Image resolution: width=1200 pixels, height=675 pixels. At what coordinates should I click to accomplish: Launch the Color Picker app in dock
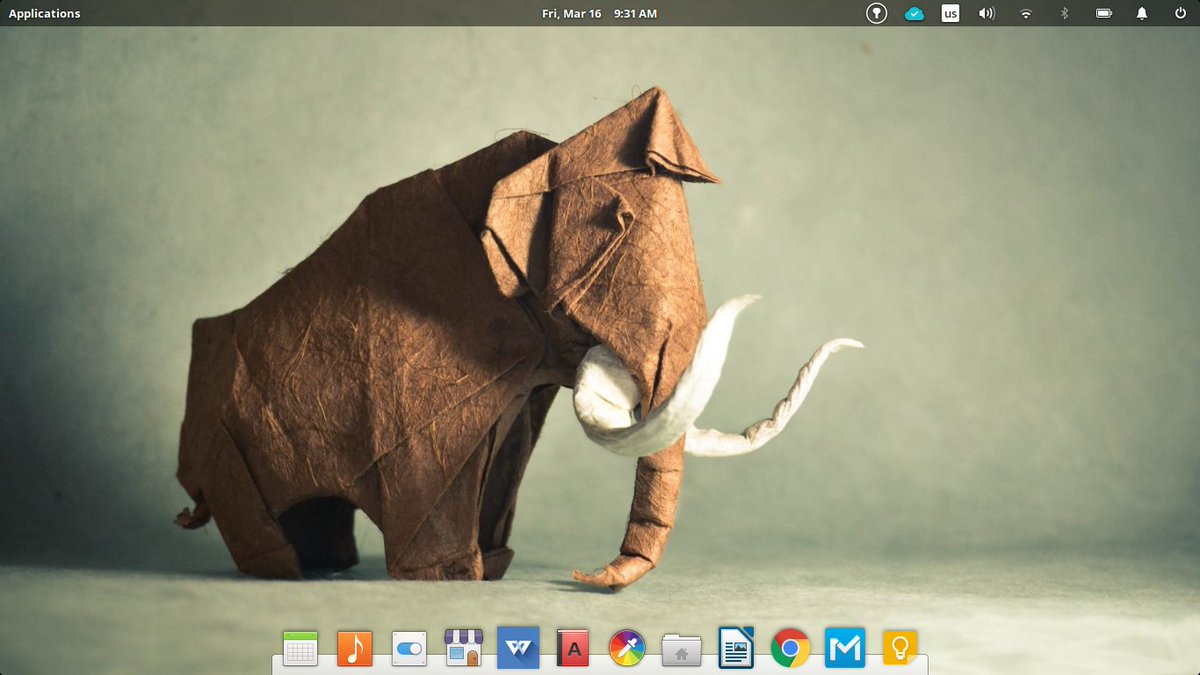[627, 649]
